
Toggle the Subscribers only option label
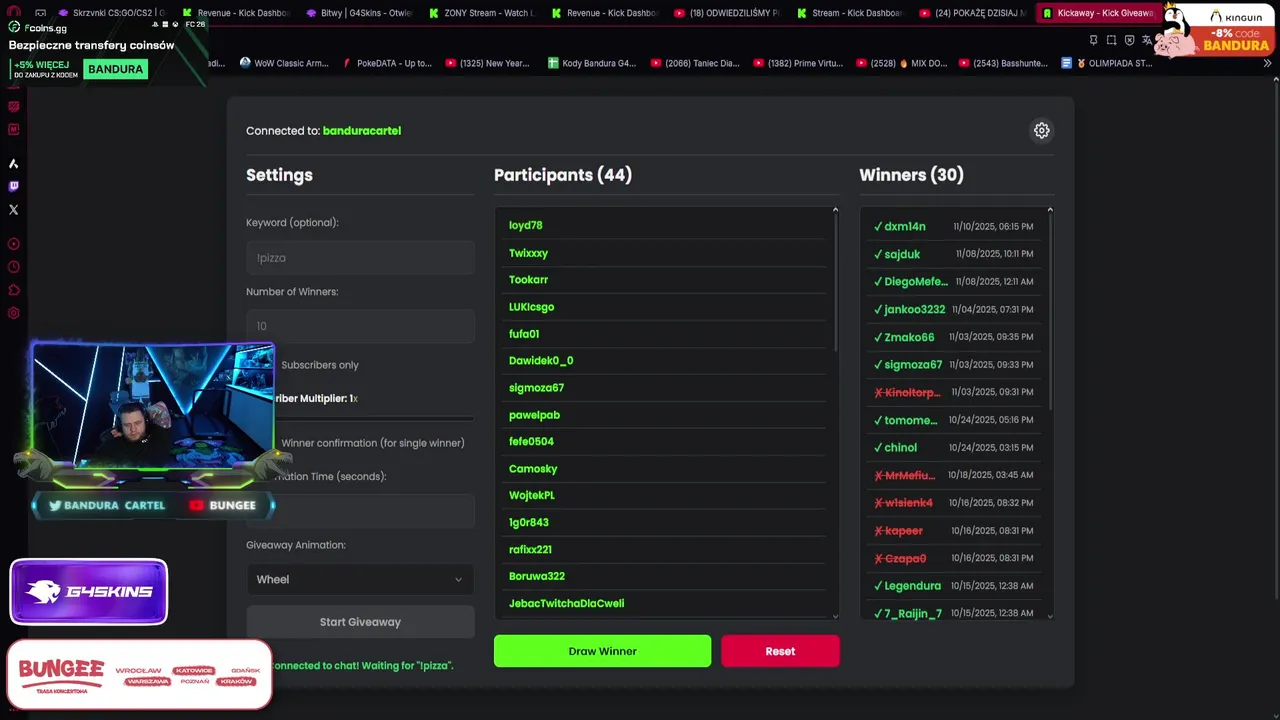pos(320,365)
